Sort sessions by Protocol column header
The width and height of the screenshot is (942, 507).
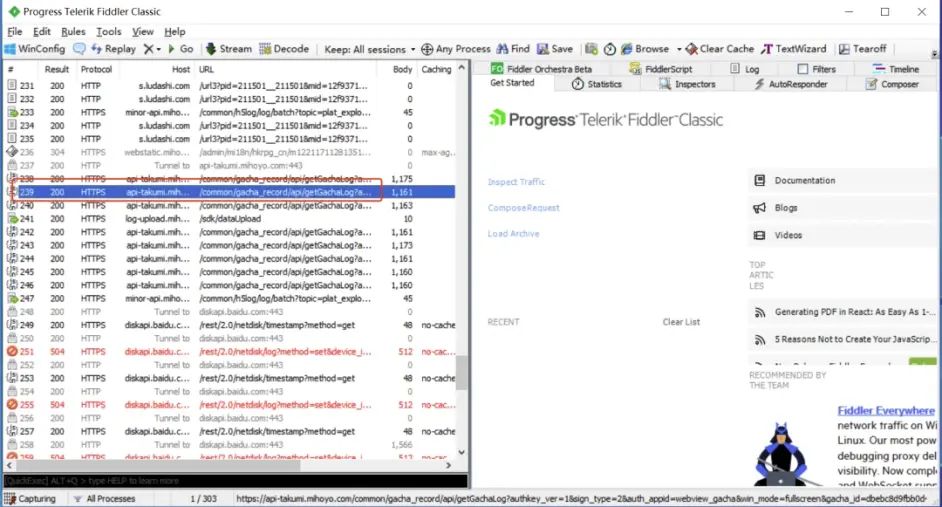(x=96, y=70)
